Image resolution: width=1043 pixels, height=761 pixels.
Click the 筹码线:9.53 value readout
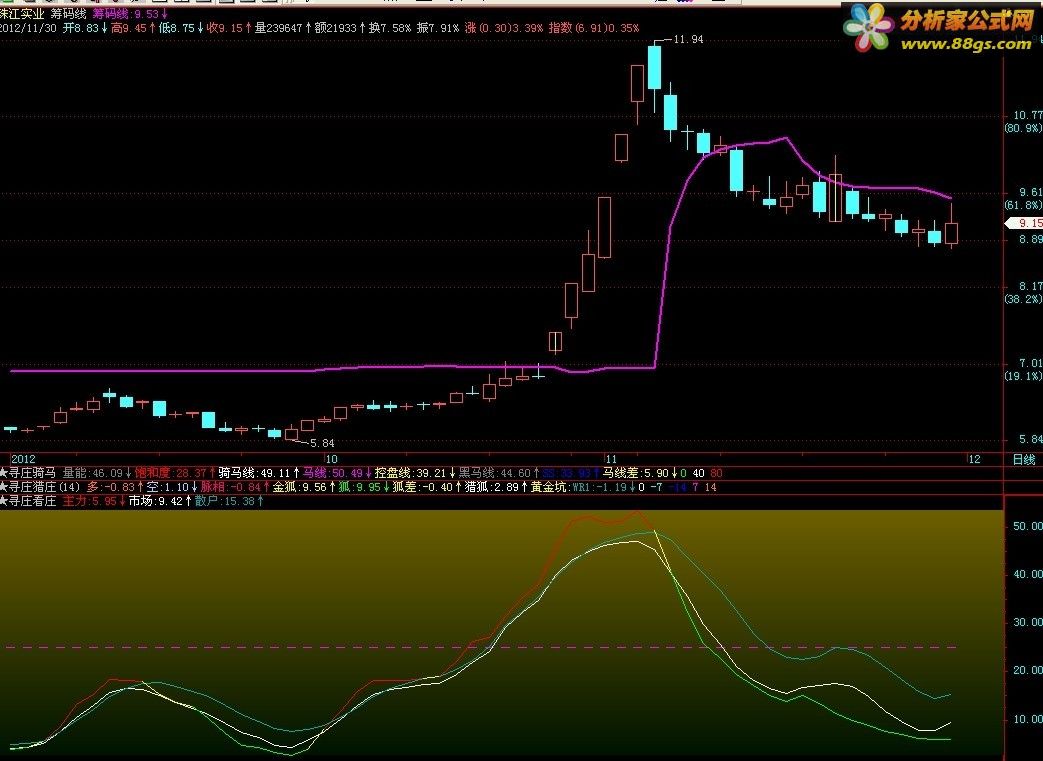(x=130, y=13)
